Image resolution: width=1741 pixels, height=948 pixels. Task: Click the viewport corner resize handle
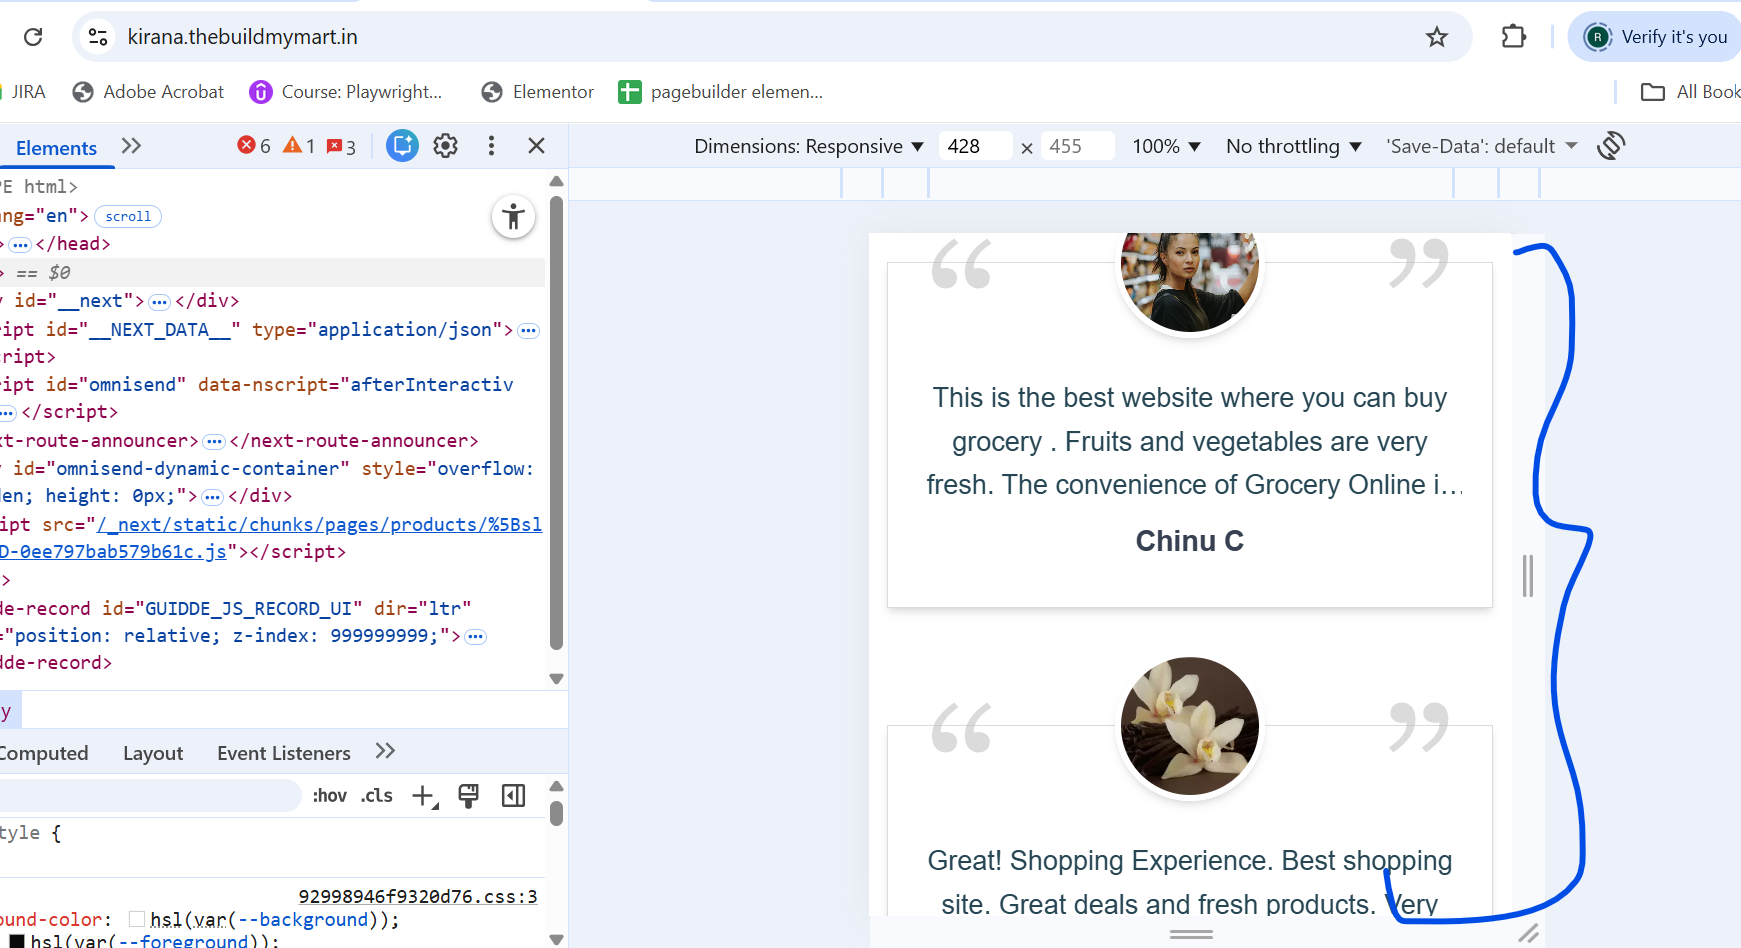point(1529,933)
